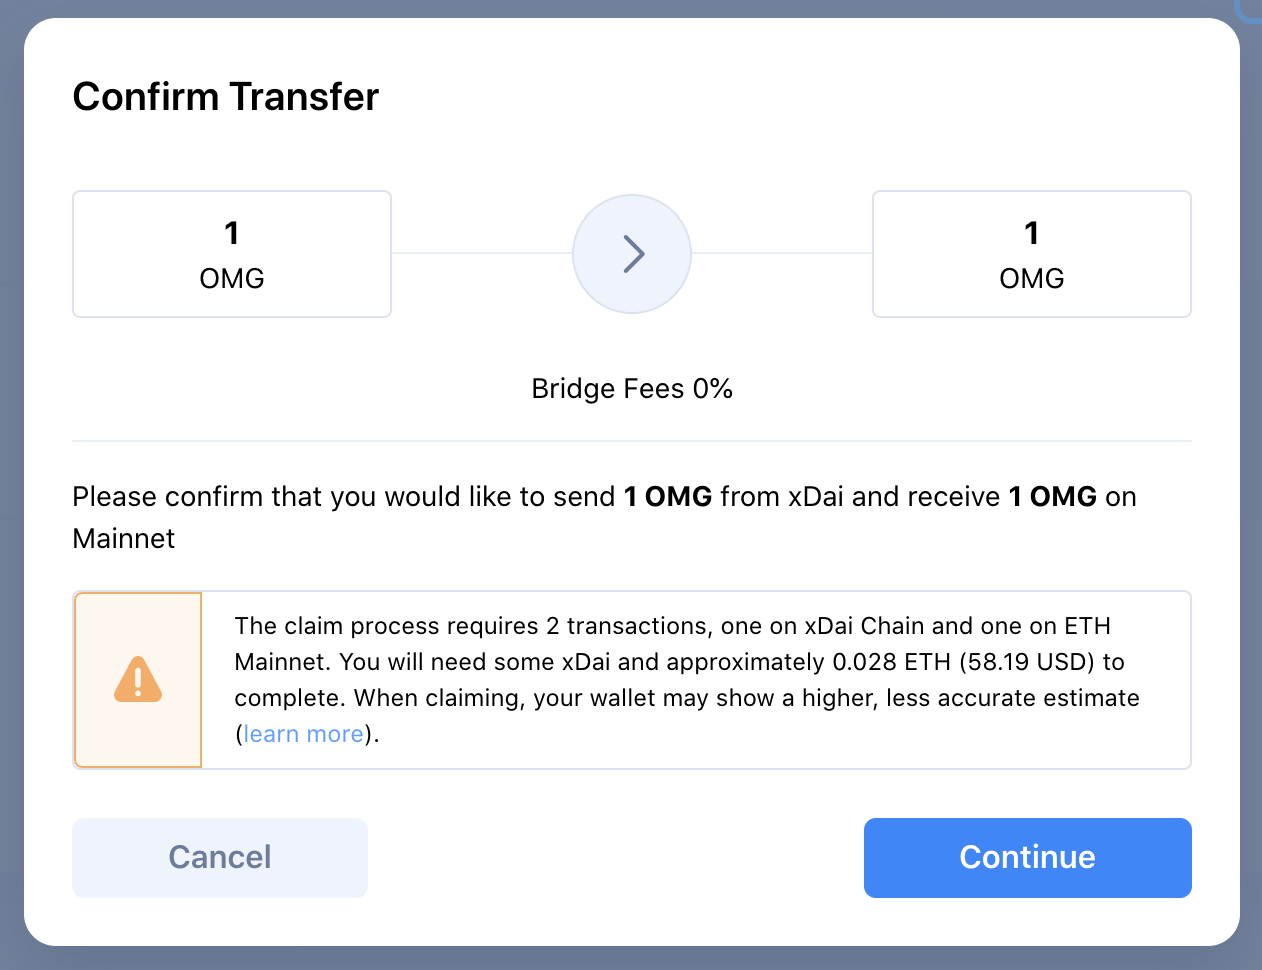Select the circular chevron transfer direction icon
Screen dimensions: 1262x970
coord(632,254)
